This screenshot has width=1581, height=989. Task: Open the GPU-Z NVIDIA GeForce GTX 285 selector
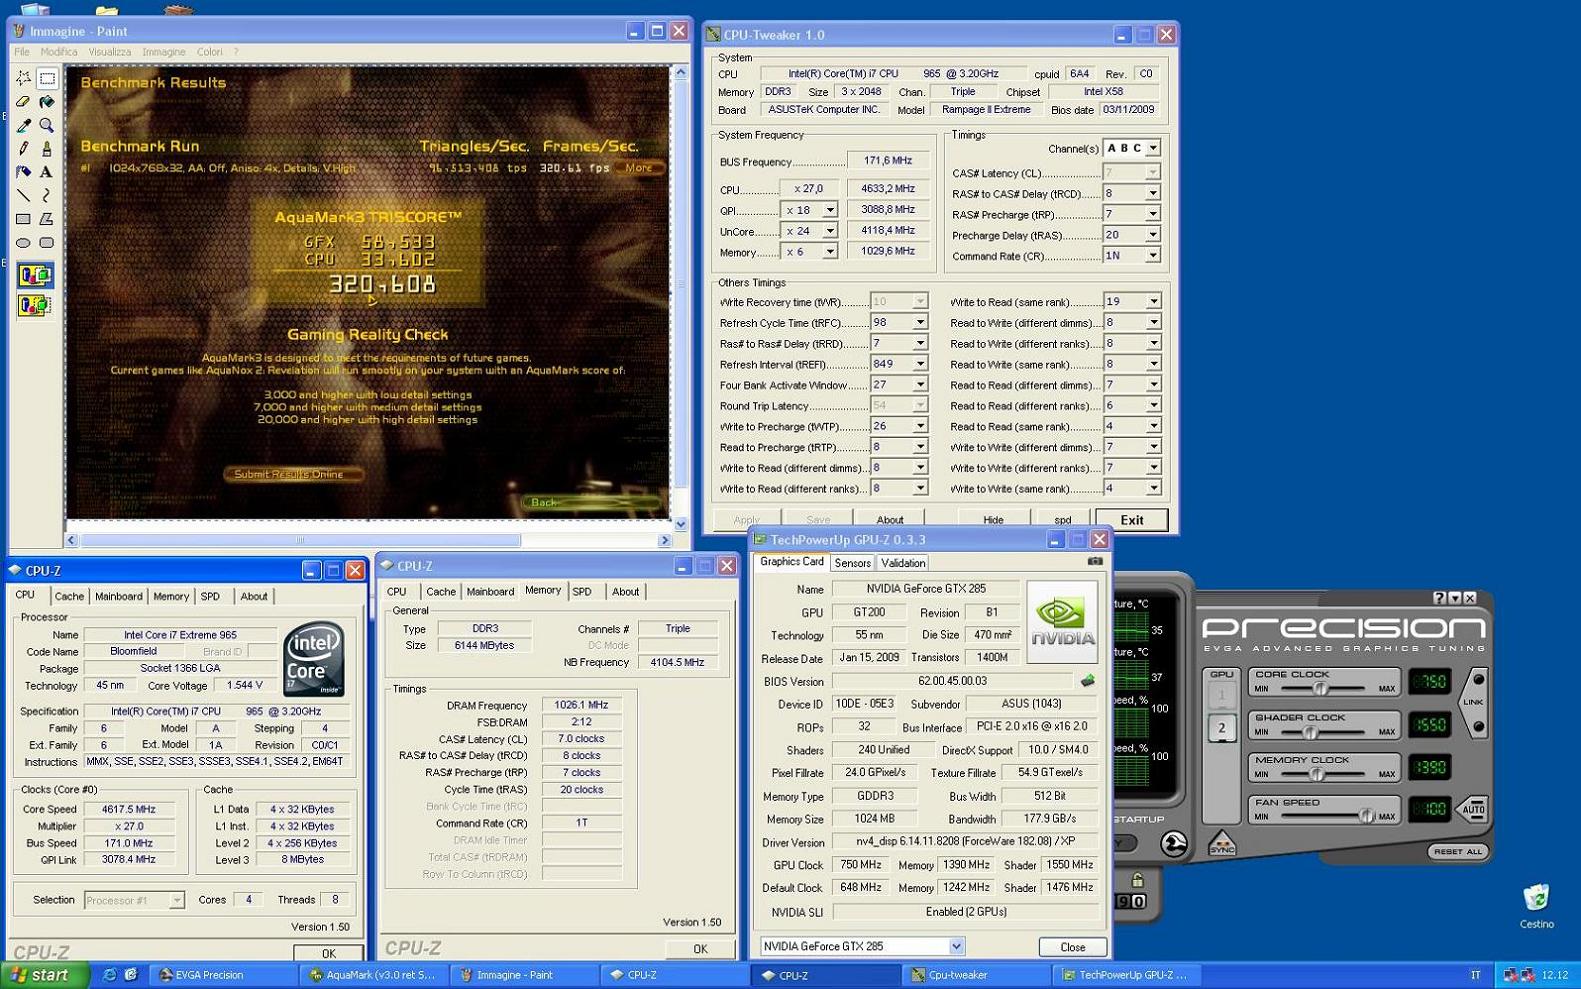[x=862, y=946]
